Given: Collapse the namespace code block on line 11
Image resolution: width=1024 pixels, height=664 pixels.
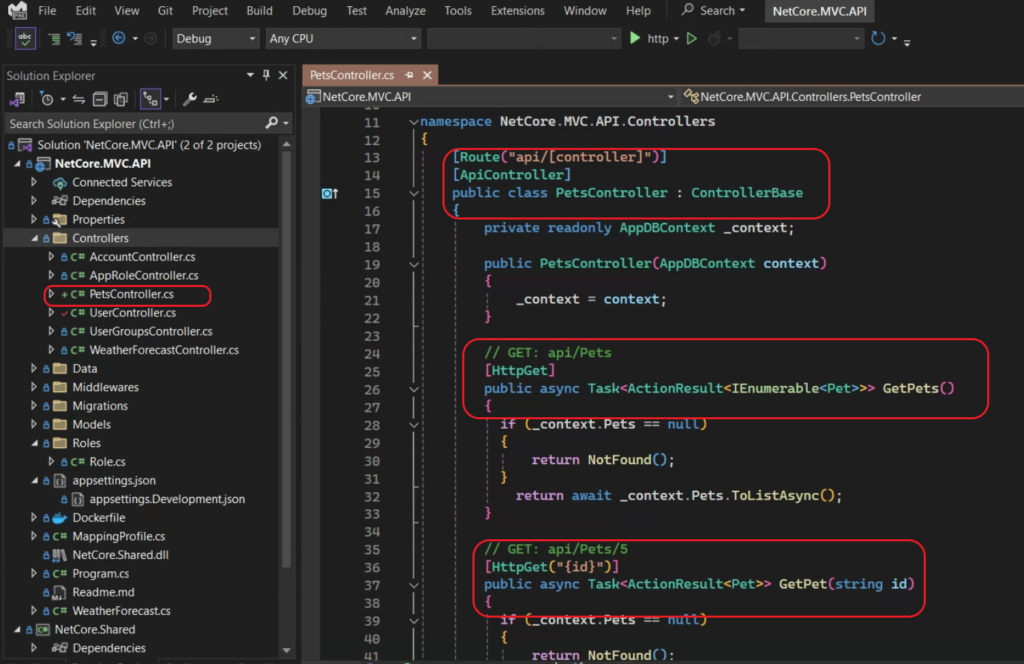Looking at the screenshot, I should tap(412, 122).
